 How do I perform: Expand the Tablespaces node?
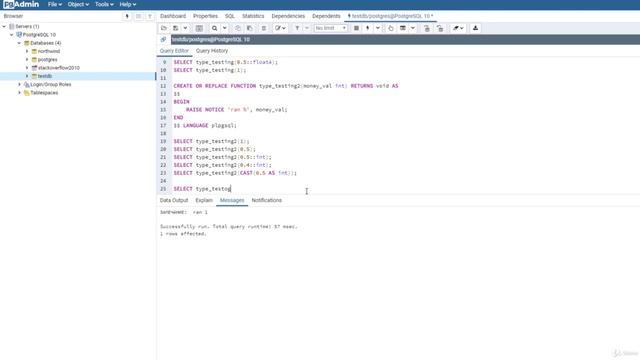click(x=19, y=93)
